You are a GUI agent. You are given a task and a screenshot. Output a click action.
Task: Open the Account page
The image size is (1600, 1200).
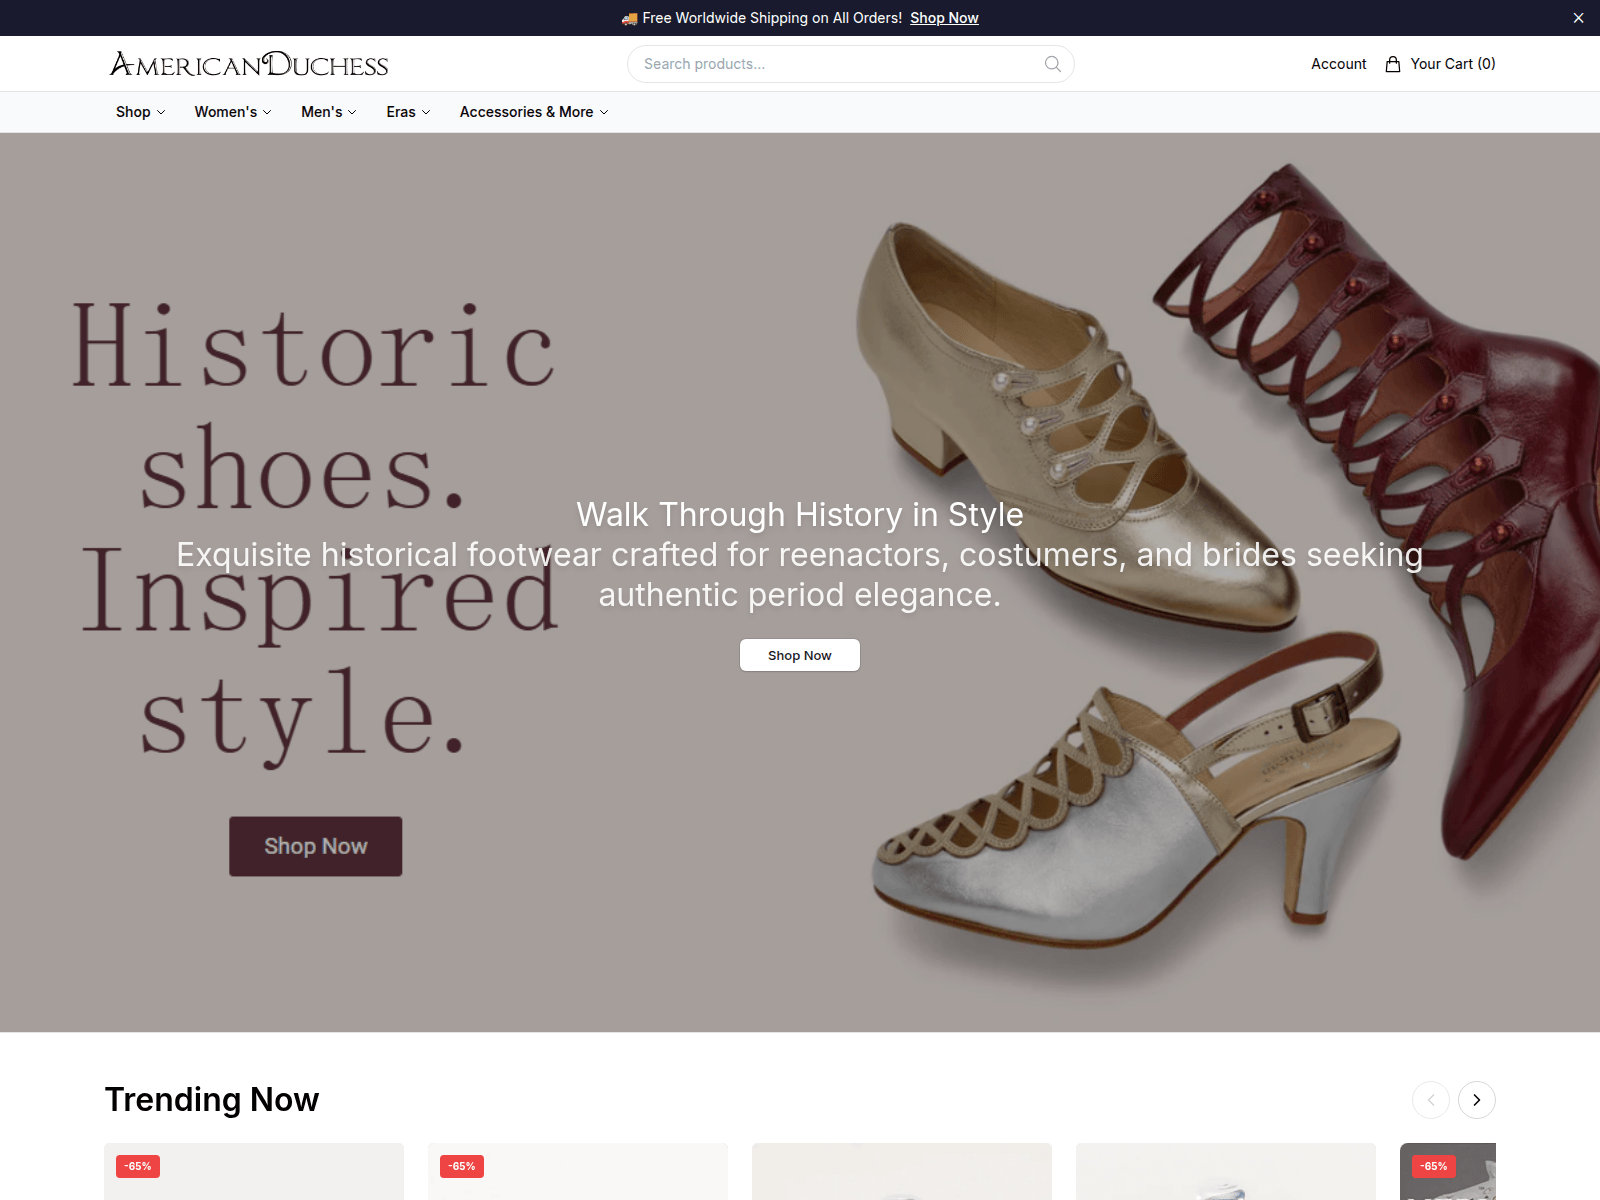coord(1338,64)
